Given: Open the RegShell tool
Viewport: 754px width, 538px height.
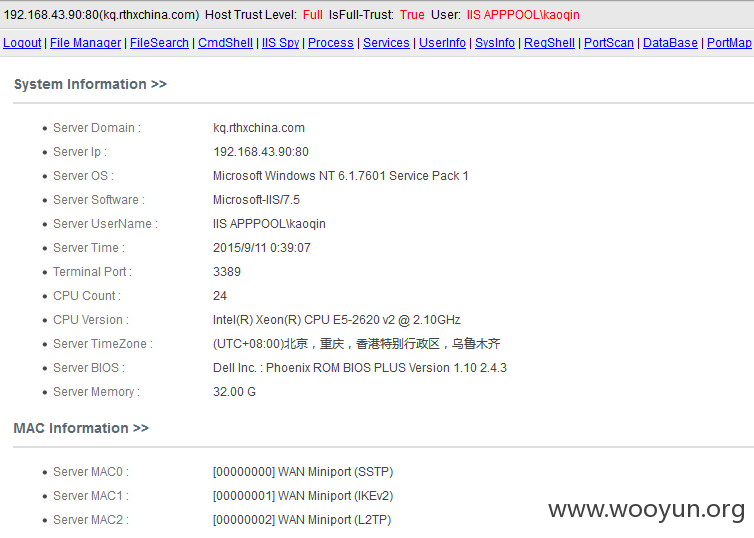Looking at the screenshot, I should (x=549, y=43).
